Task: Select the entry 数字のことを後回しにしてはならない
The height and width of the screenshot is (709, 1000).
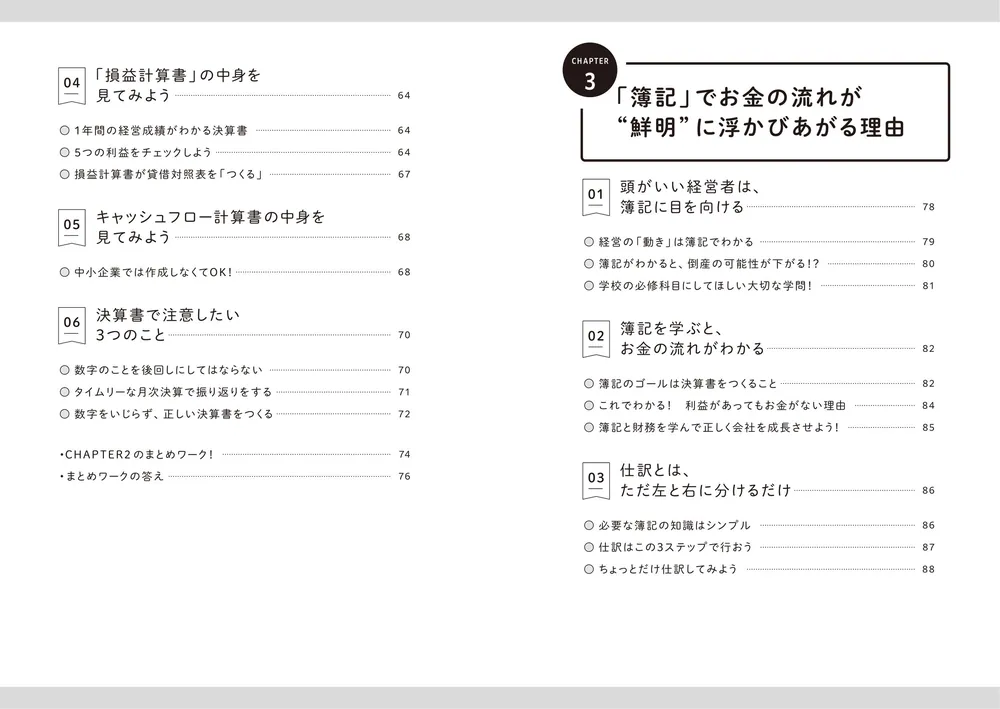Action: (x=168, y=370)
